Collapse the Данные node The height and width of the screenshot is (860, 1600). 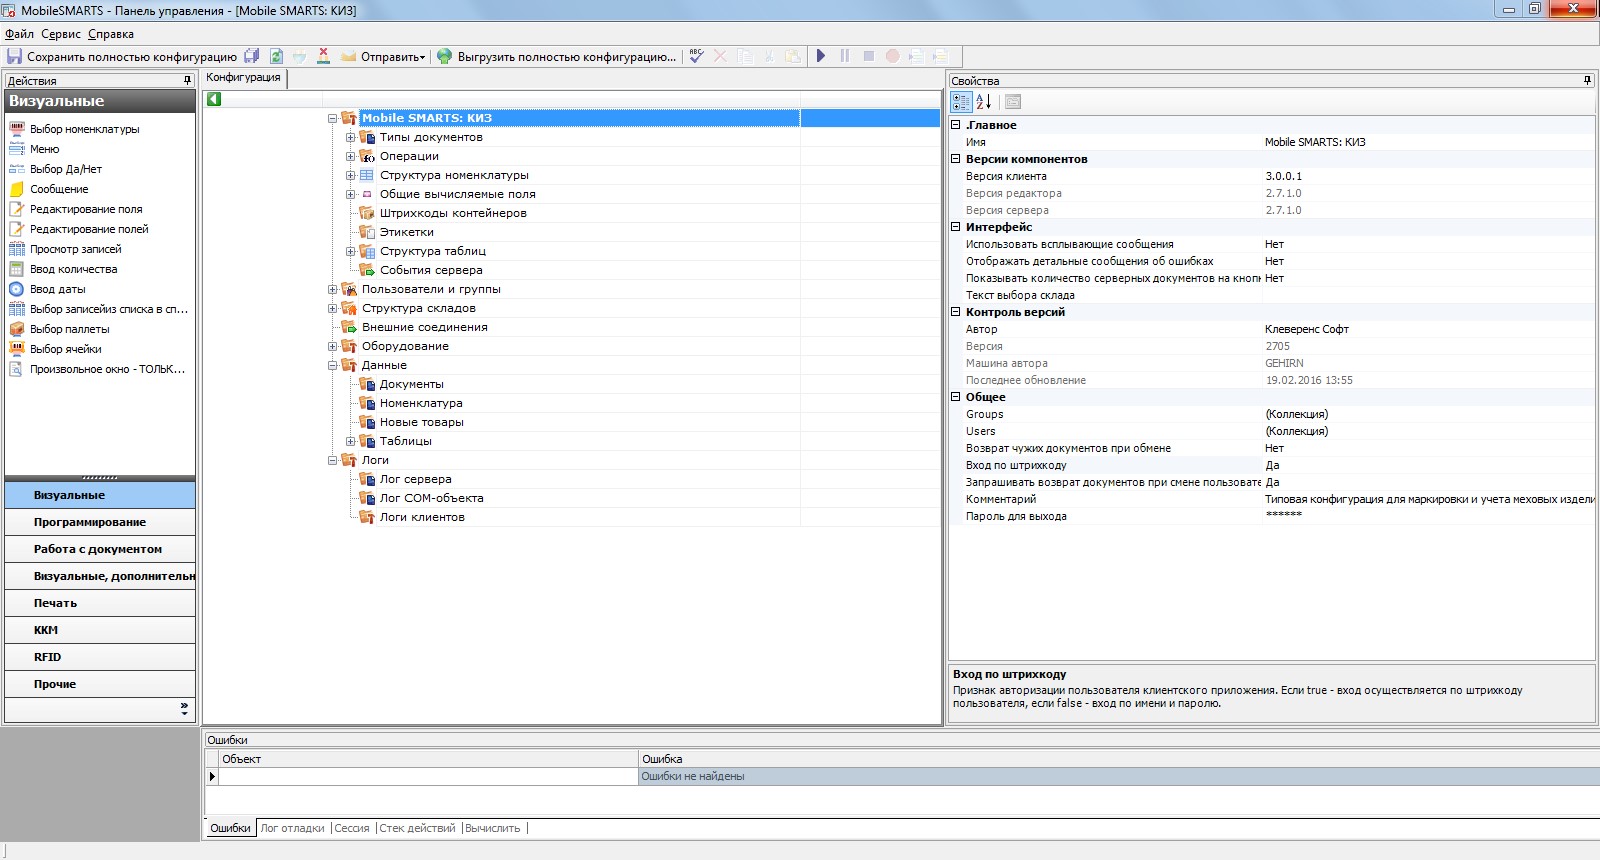(x=333, y=365)
